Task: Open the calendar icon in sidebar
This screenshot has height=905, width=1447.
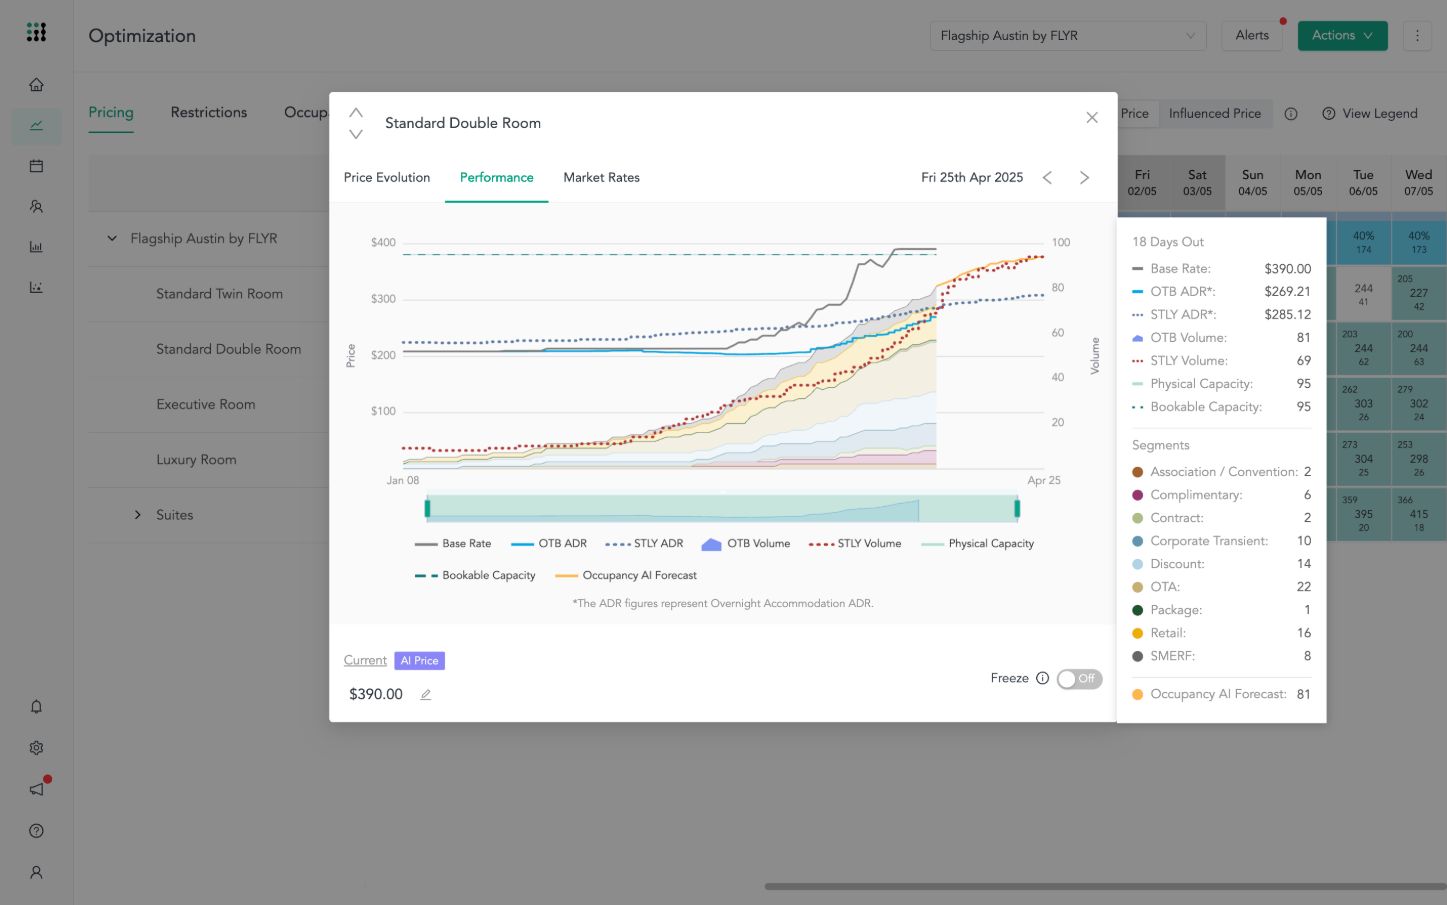Action: point(36,166)
